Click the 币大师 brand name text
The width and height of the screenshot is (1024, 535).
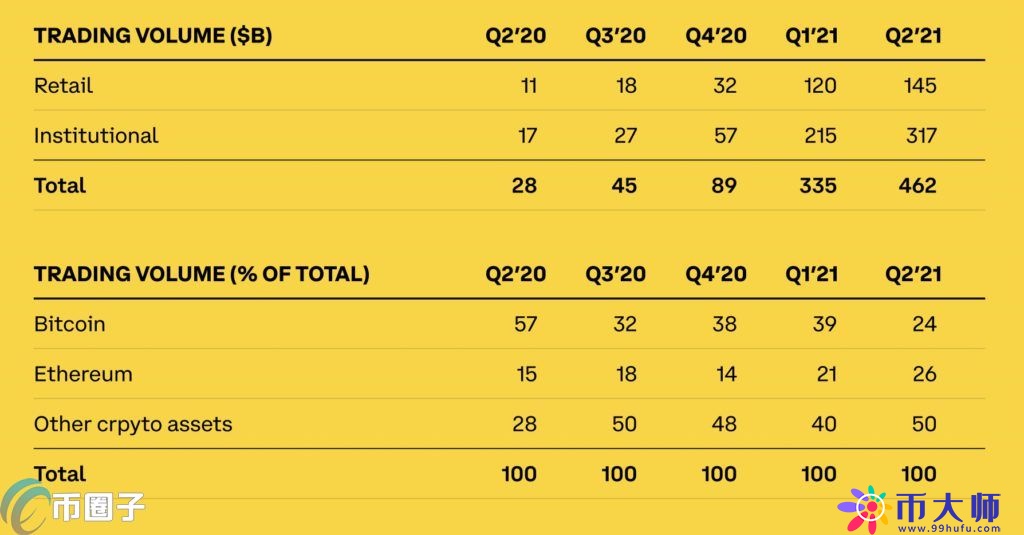click(948, 507)
